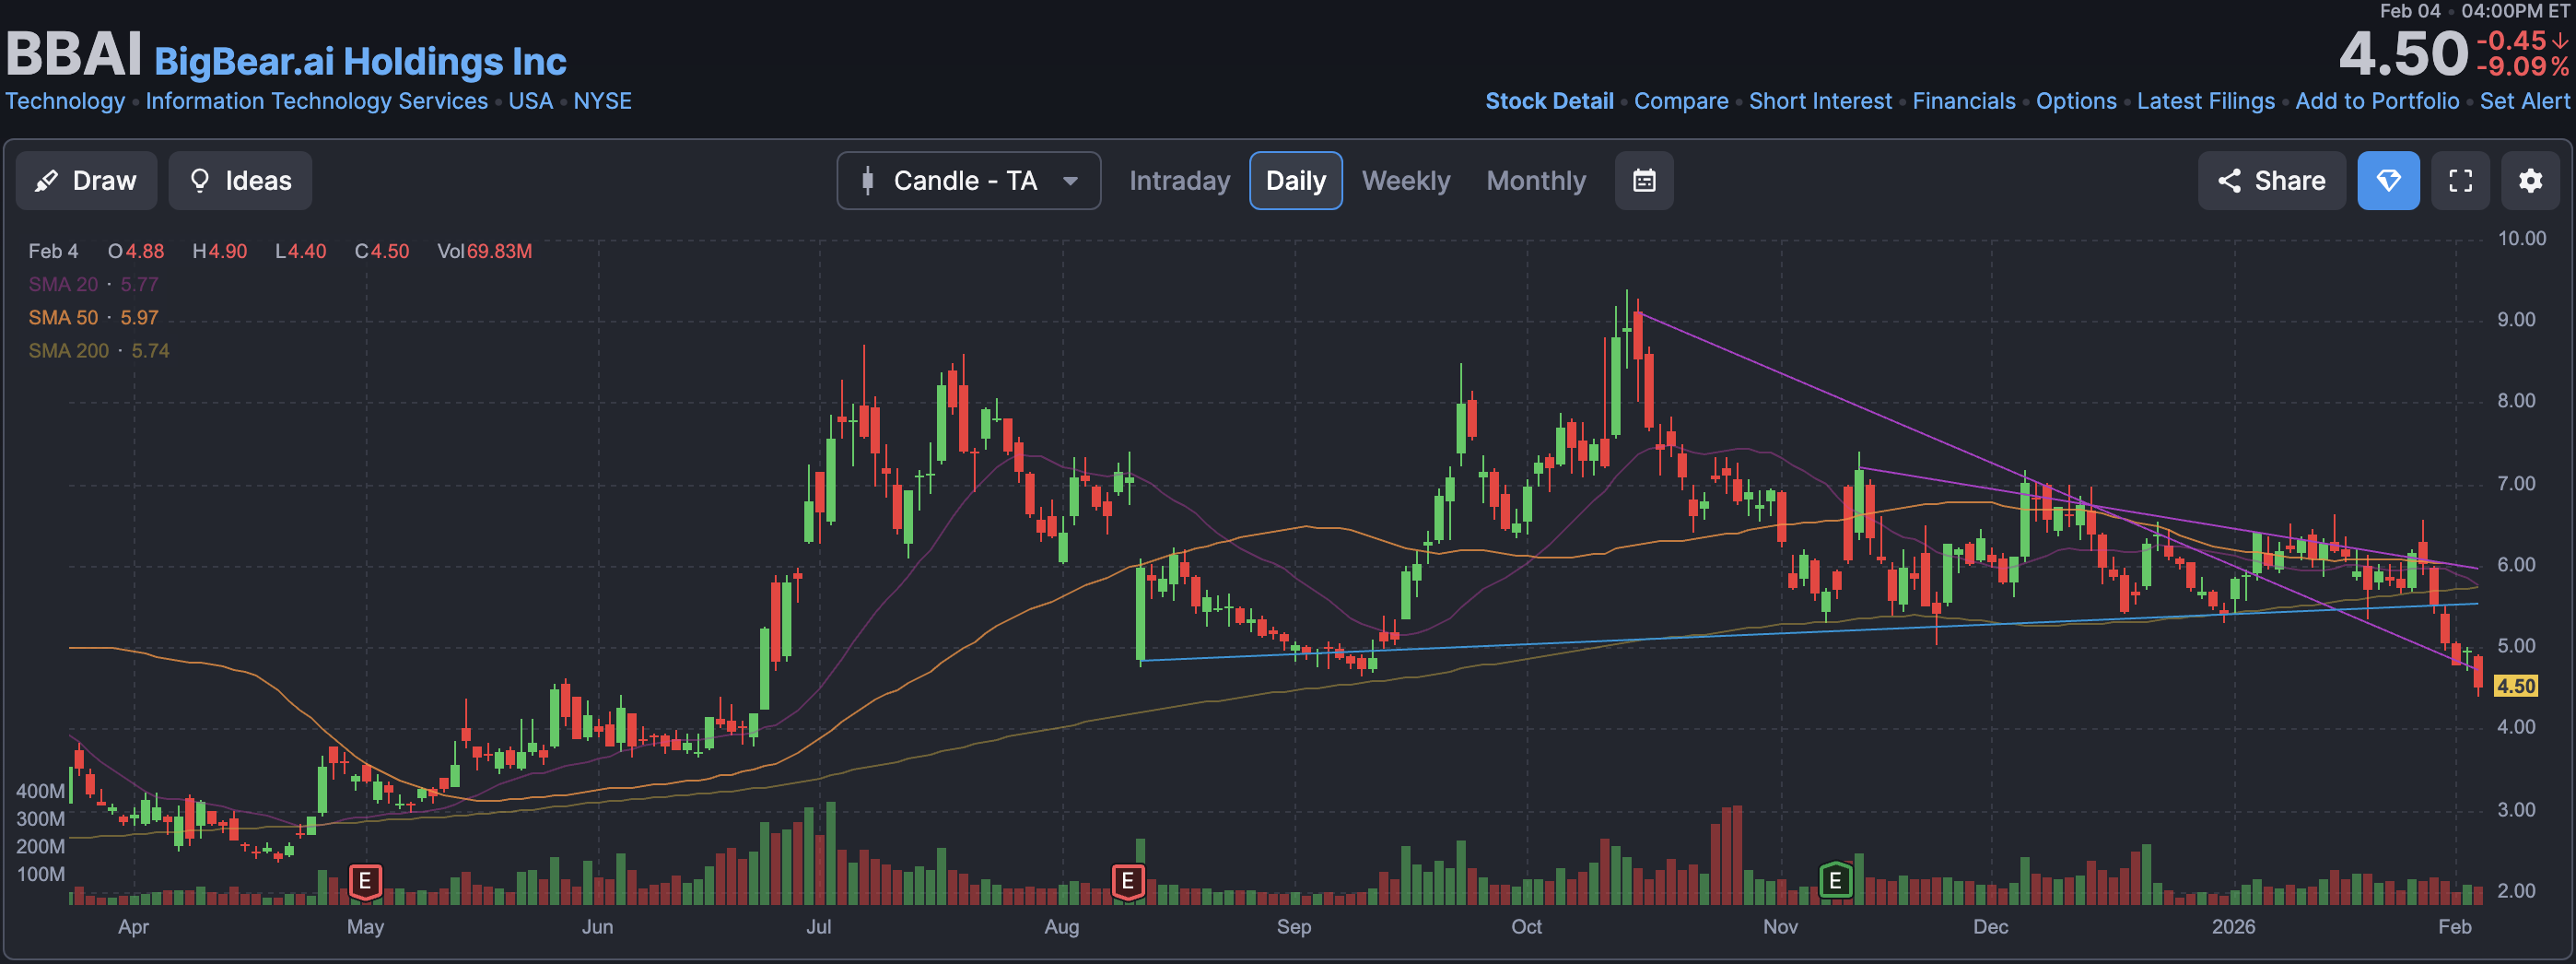Viewport: 2576px width, 964px height.
Task: Click the NYSE exchange link
Action: coord(602,101)
